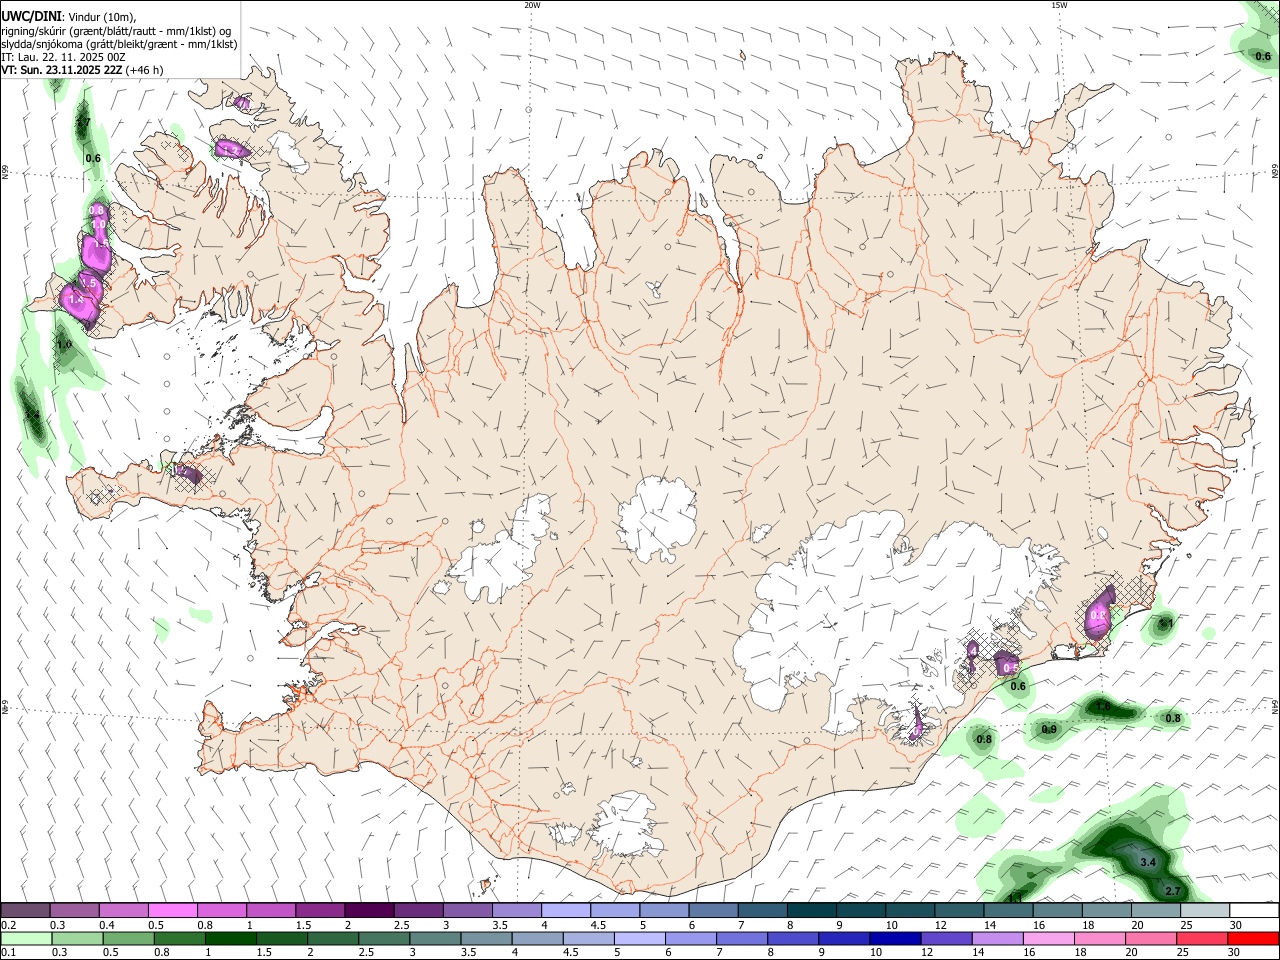Pick the 5–6 light periwinkle rain scale swatch

[638, 939]
